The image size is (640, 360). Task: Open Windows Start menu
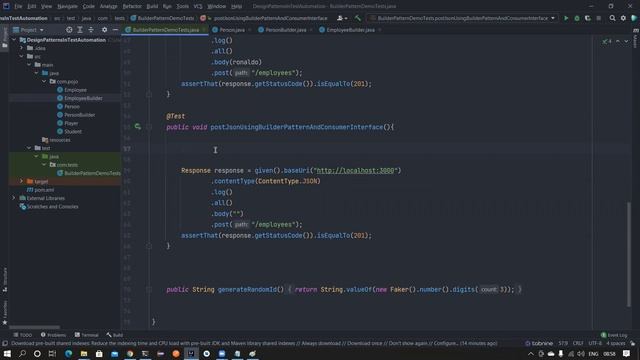point(7,353)
